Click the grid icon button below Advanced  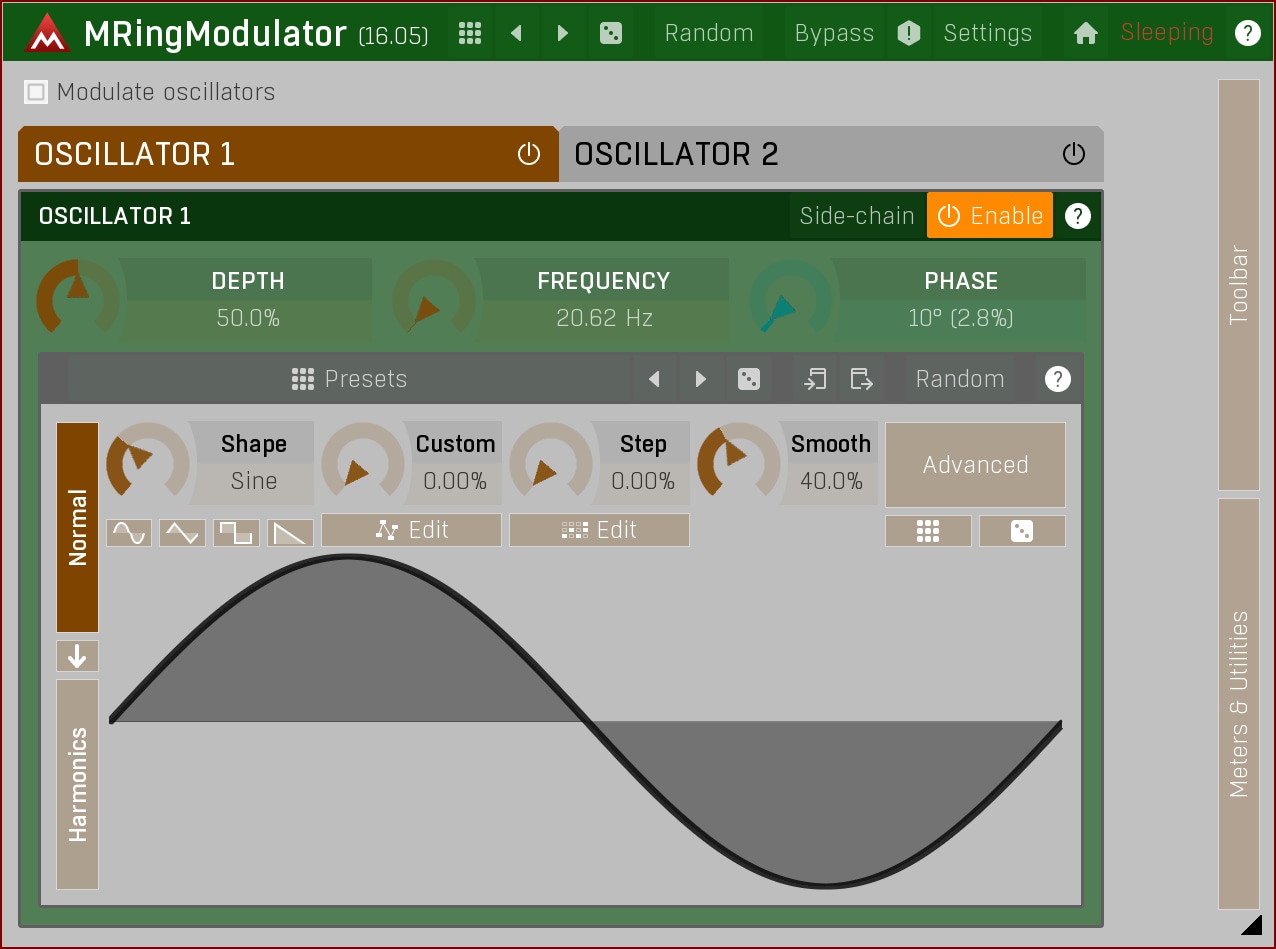[x=928, y=531]
